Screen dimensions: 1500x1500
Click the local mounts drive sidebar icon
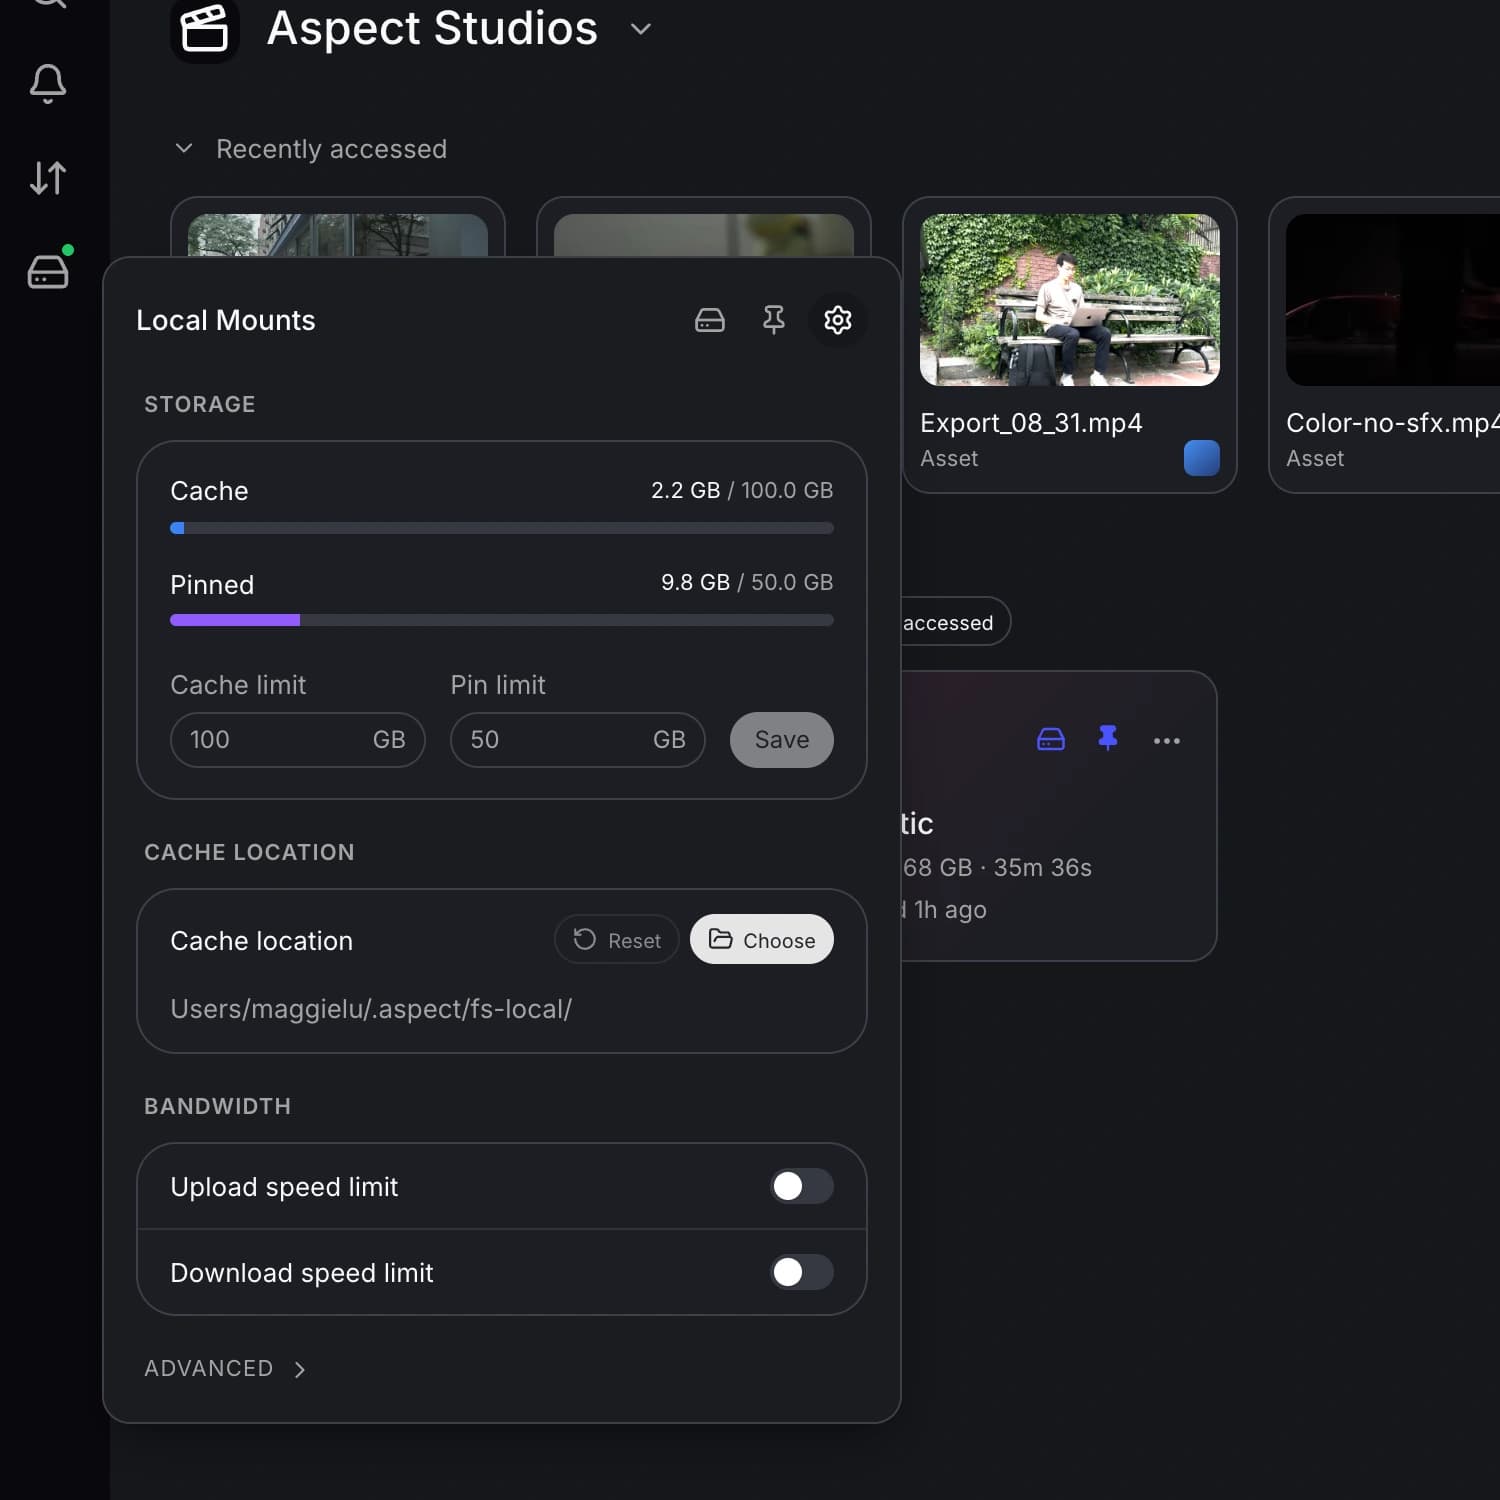48,270
